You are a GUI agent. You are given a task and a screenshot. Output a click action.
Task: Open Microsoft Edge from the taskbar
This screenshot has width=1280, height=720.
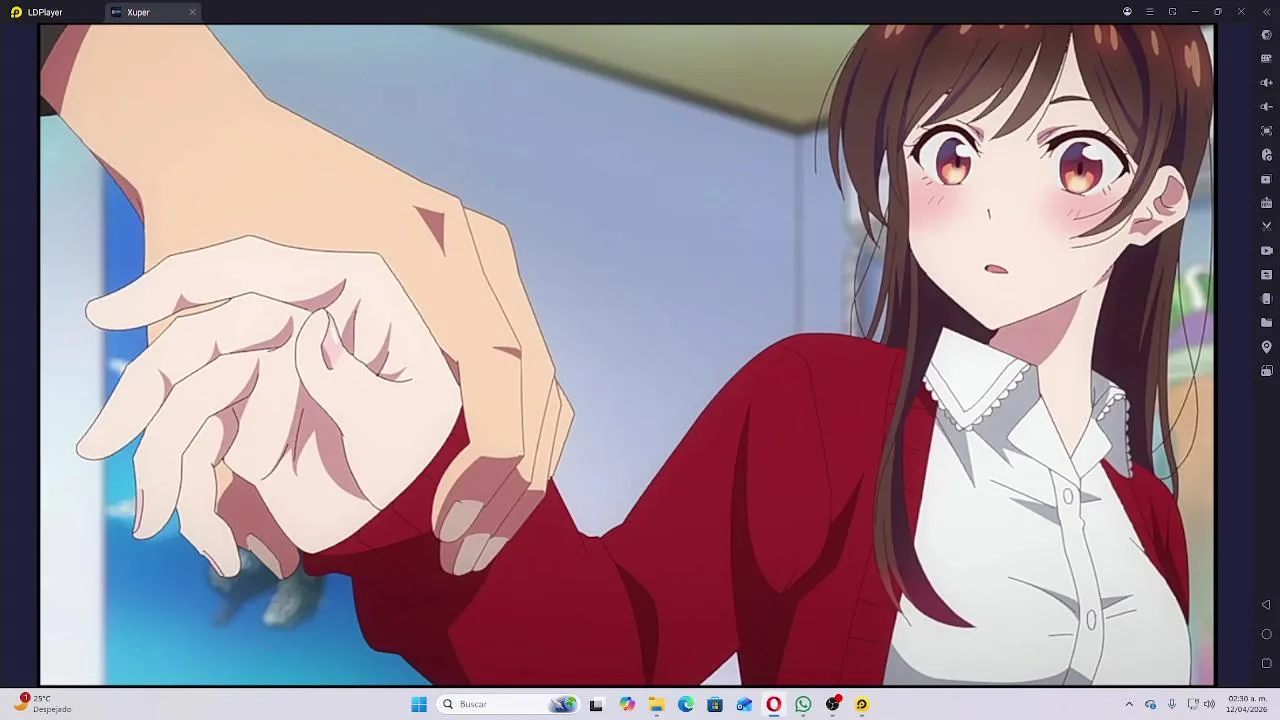pyautogui.click(x=686, y=704)
